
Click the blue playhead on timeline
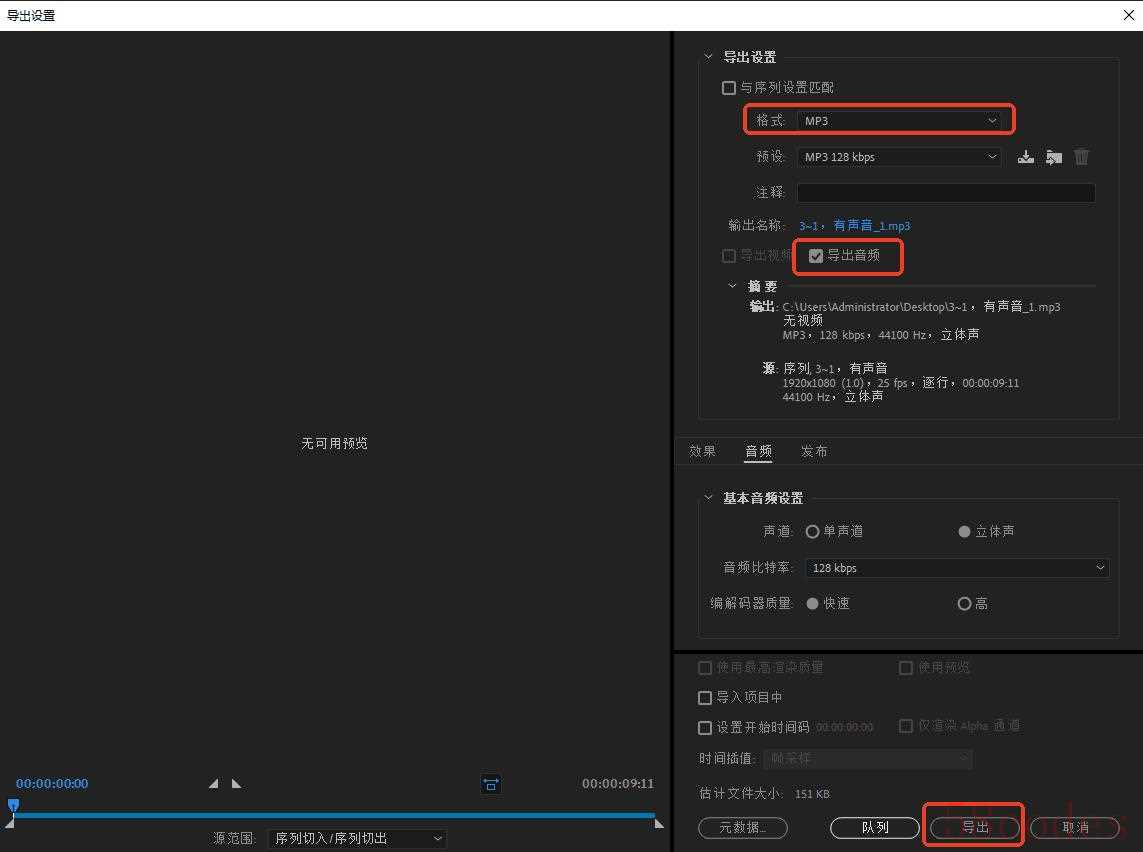[13, 805]
